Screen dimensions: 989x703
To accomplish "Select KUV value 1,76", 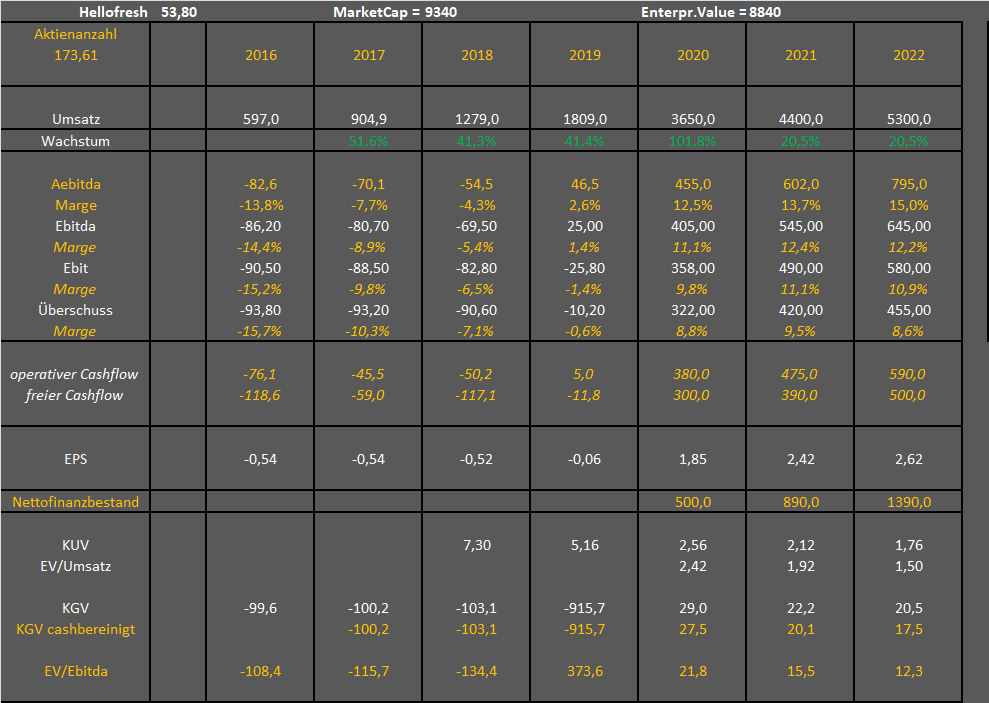I will click(x=909, y=545).
